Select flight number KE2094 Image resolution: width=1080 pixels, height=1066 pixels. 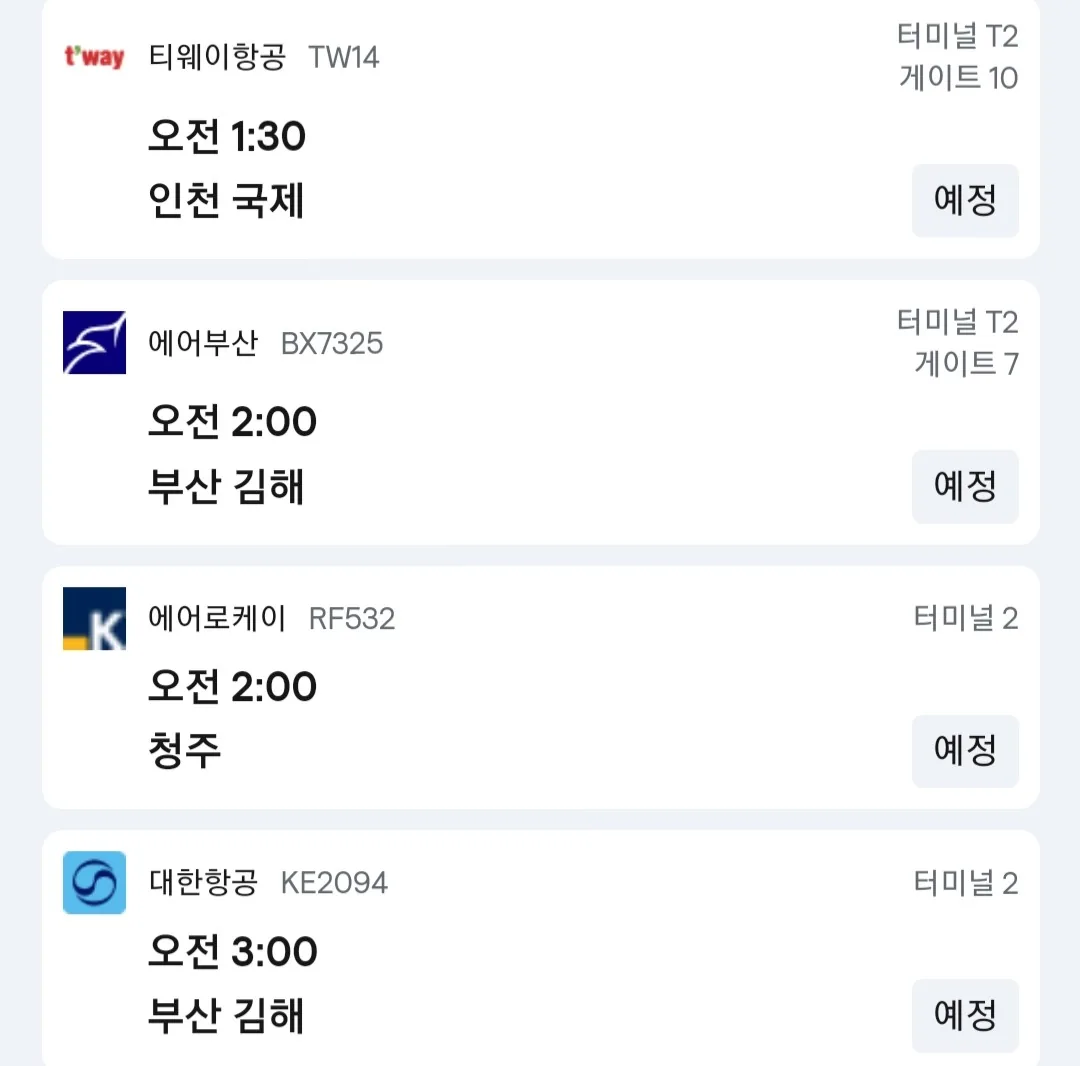coord(335,884)
